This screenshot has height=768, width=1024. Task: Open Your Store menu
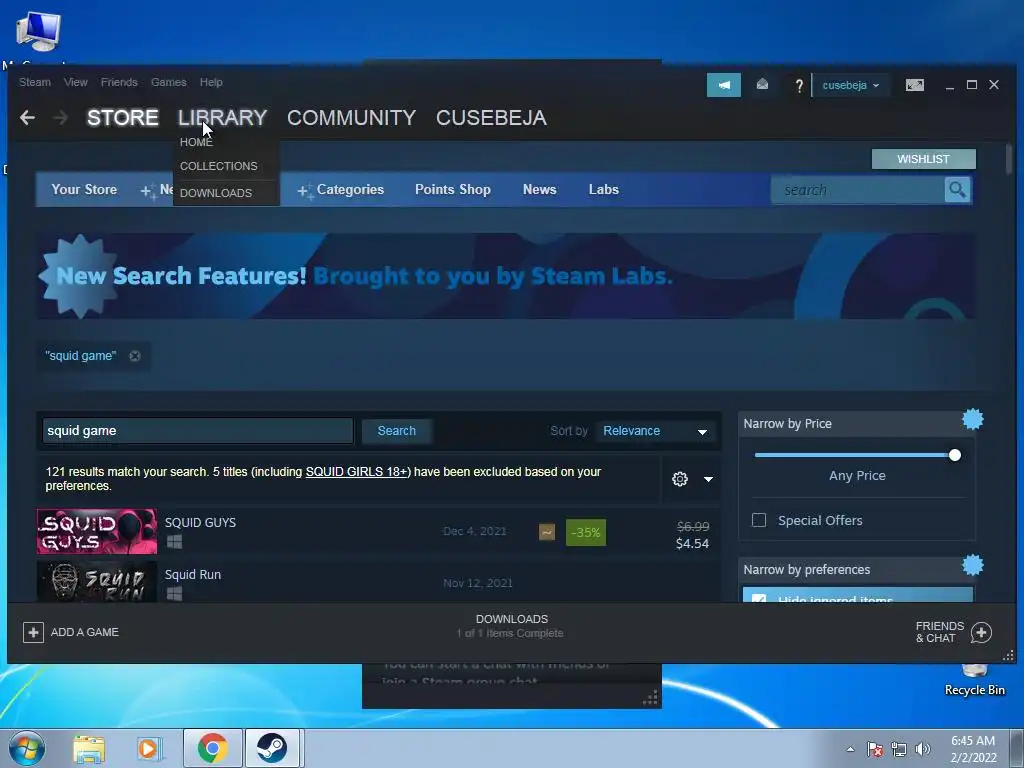tap(84, 189)
